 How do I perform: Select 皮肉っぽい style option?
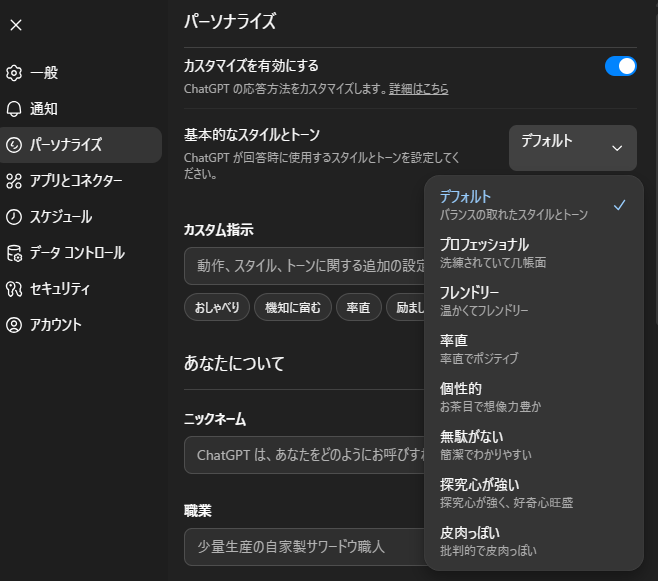tap(533, 541)
